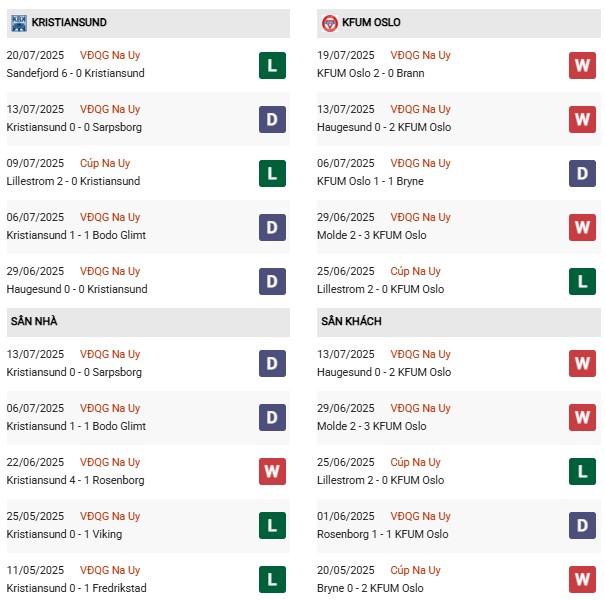Click the KFUM Oslo team crest
Screen dimensions: 605x600
330,22
